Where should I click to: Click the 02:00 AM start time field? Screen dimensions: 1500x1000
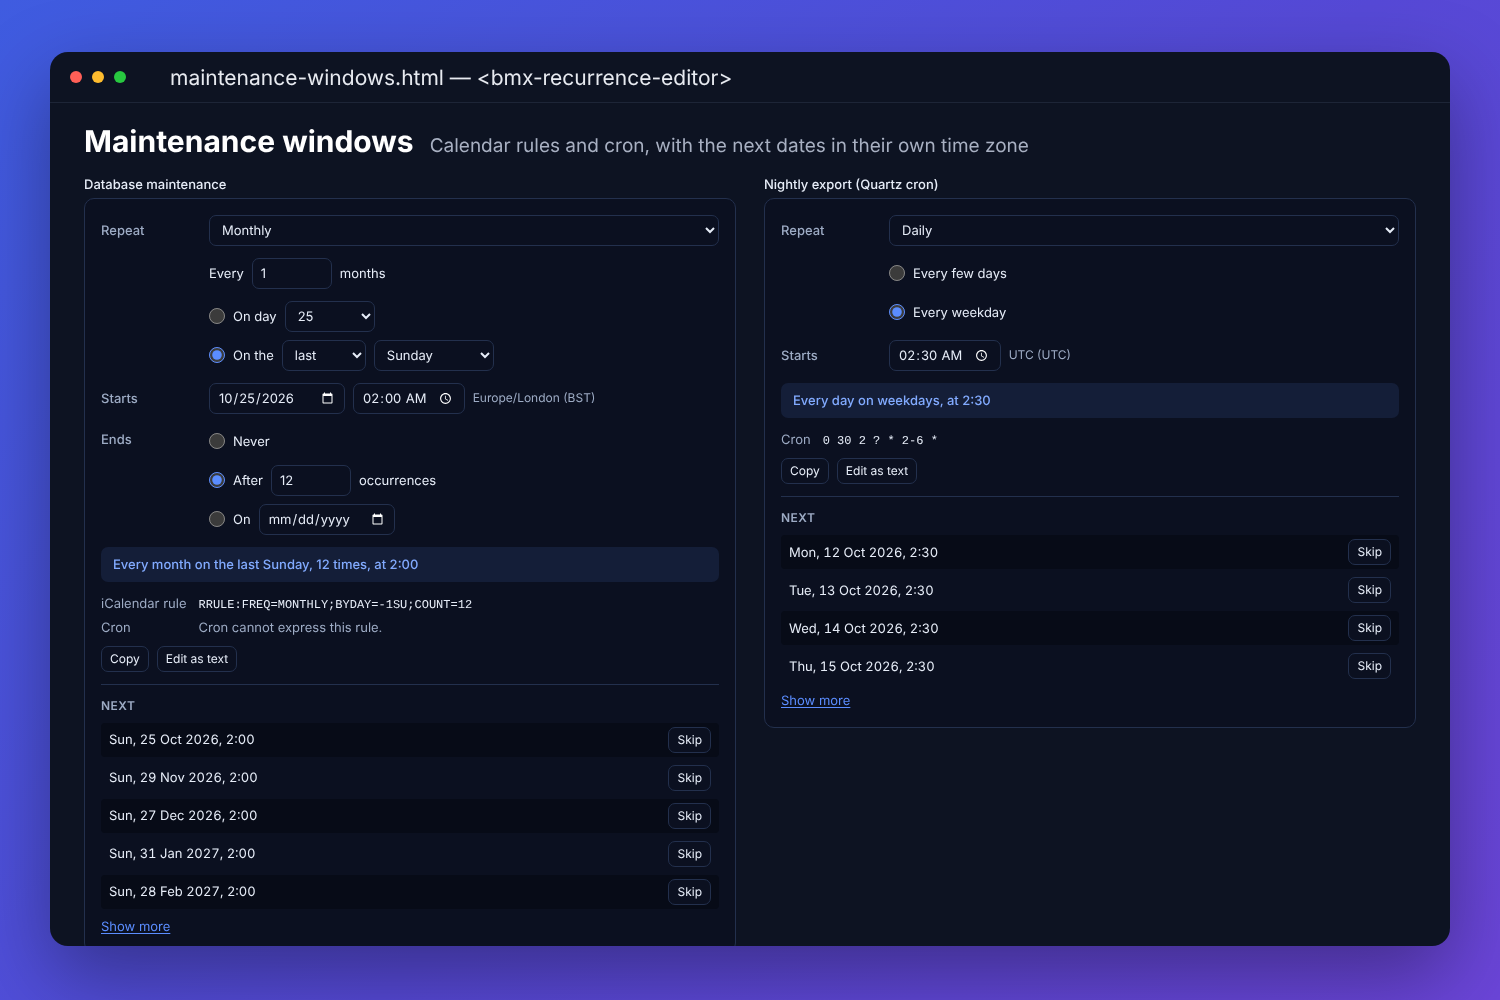click(409, 398)
